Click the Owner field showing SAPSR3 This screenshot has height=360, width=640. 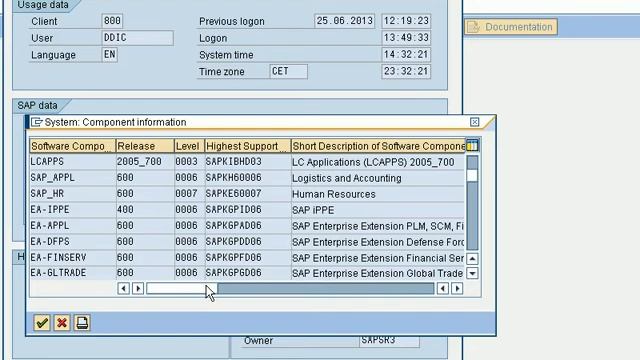pos(389,340)
